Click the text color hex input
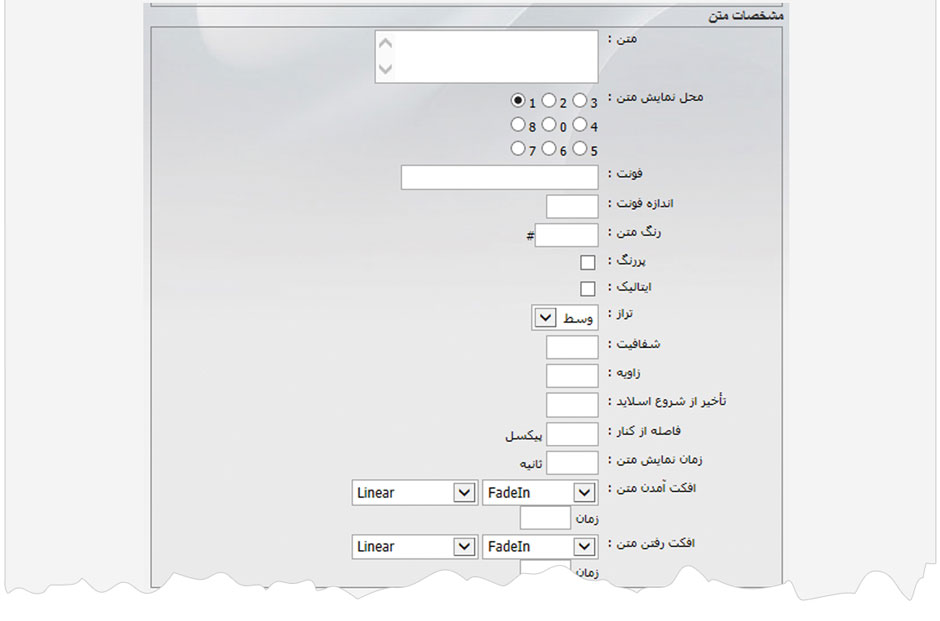This screenshot has width=940, height=621. [567, 235]
